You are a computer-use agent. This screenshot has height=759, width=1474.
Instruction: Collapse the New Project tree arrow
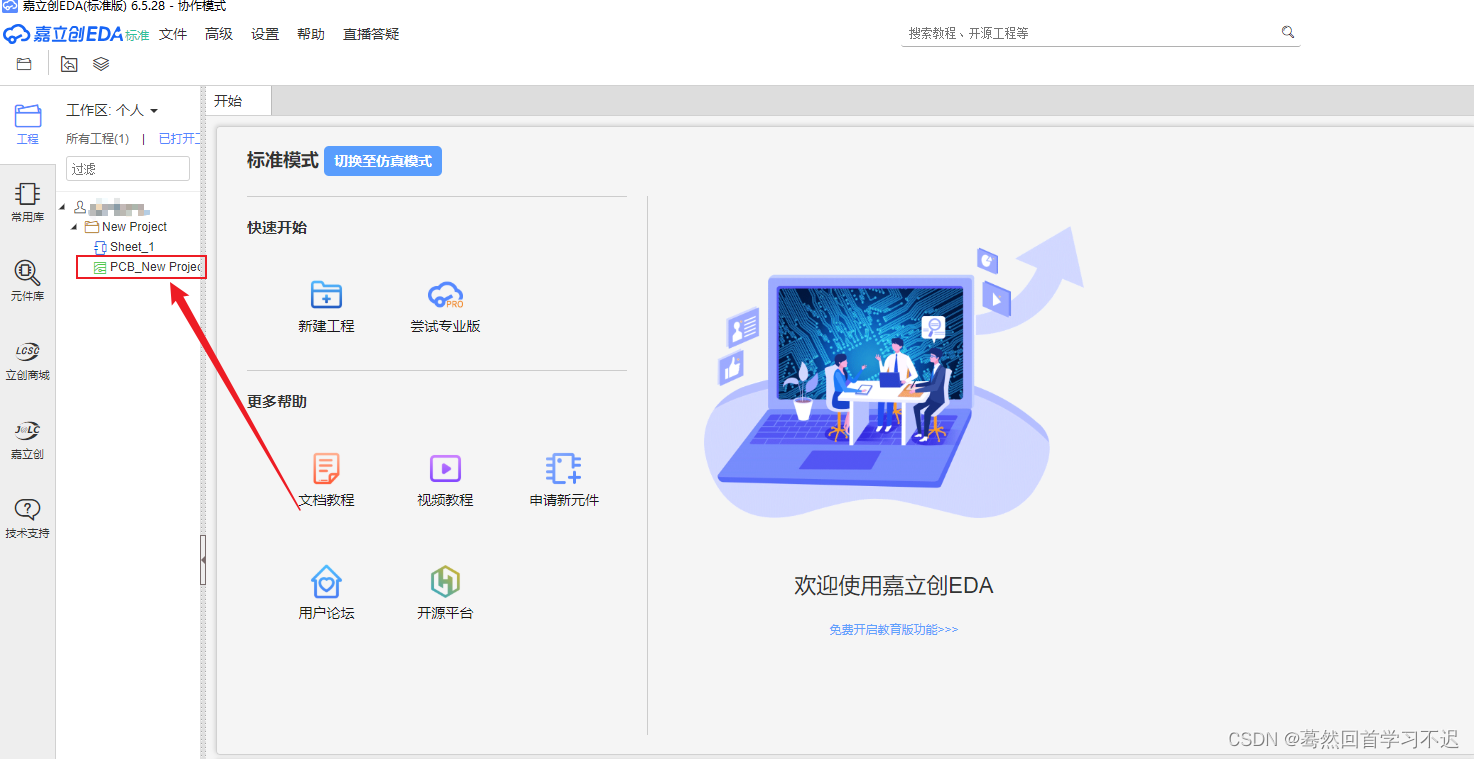[74, 227]
